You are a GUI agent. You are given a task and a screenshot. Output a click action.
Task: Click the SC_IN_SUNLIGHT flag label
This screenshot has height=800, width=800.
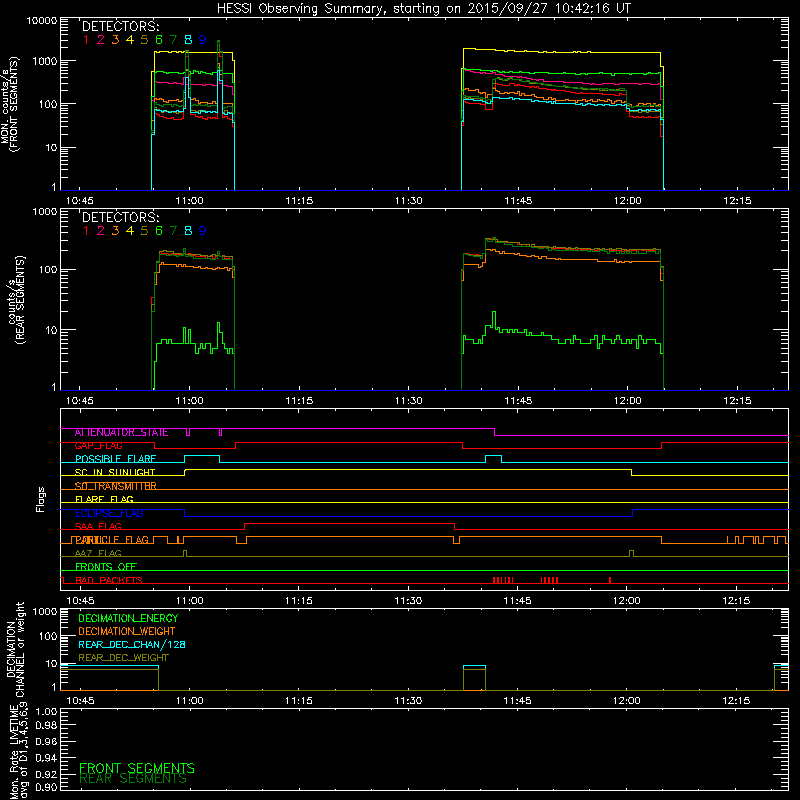tap(115, 472)
